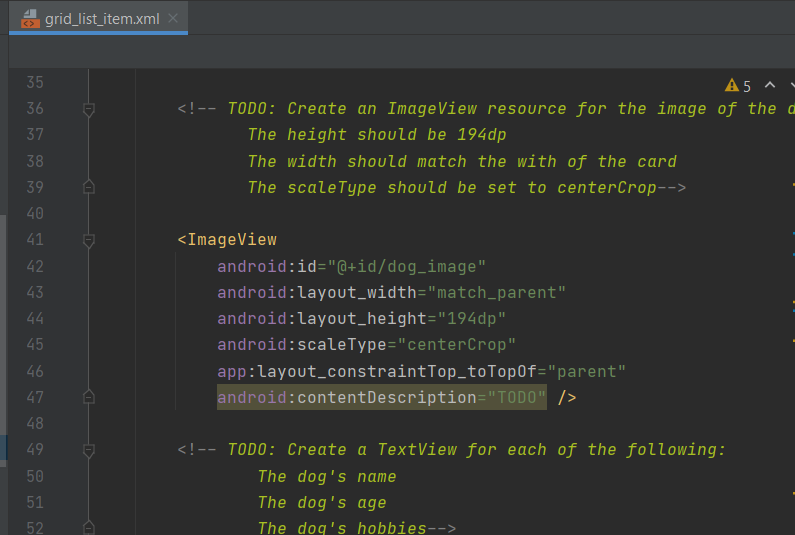Click the fold end marker at line 39

click(89, 187)
